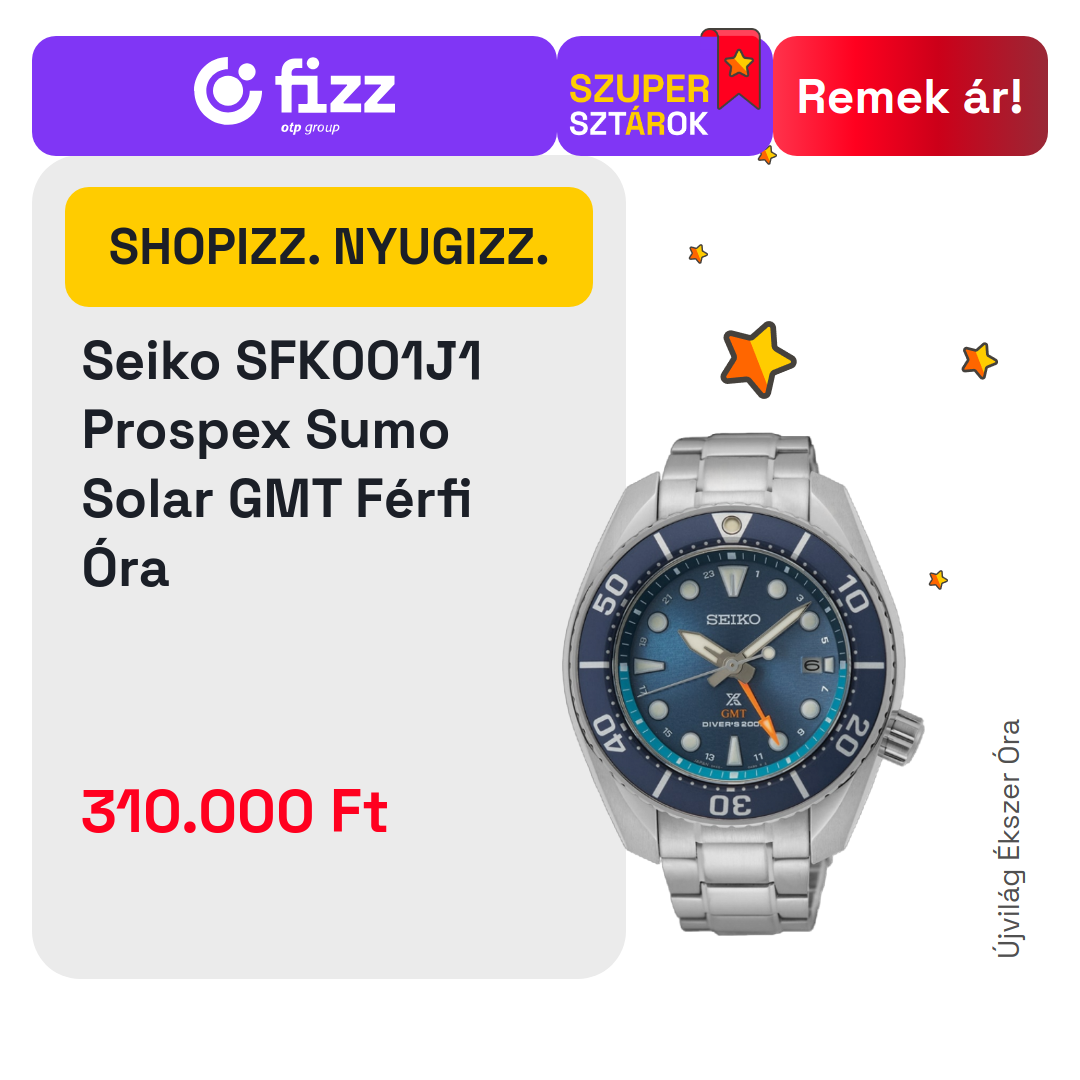Click the small star near the yellow banner
This screenshot has height=1080, width=1080.
pos(698,253)
